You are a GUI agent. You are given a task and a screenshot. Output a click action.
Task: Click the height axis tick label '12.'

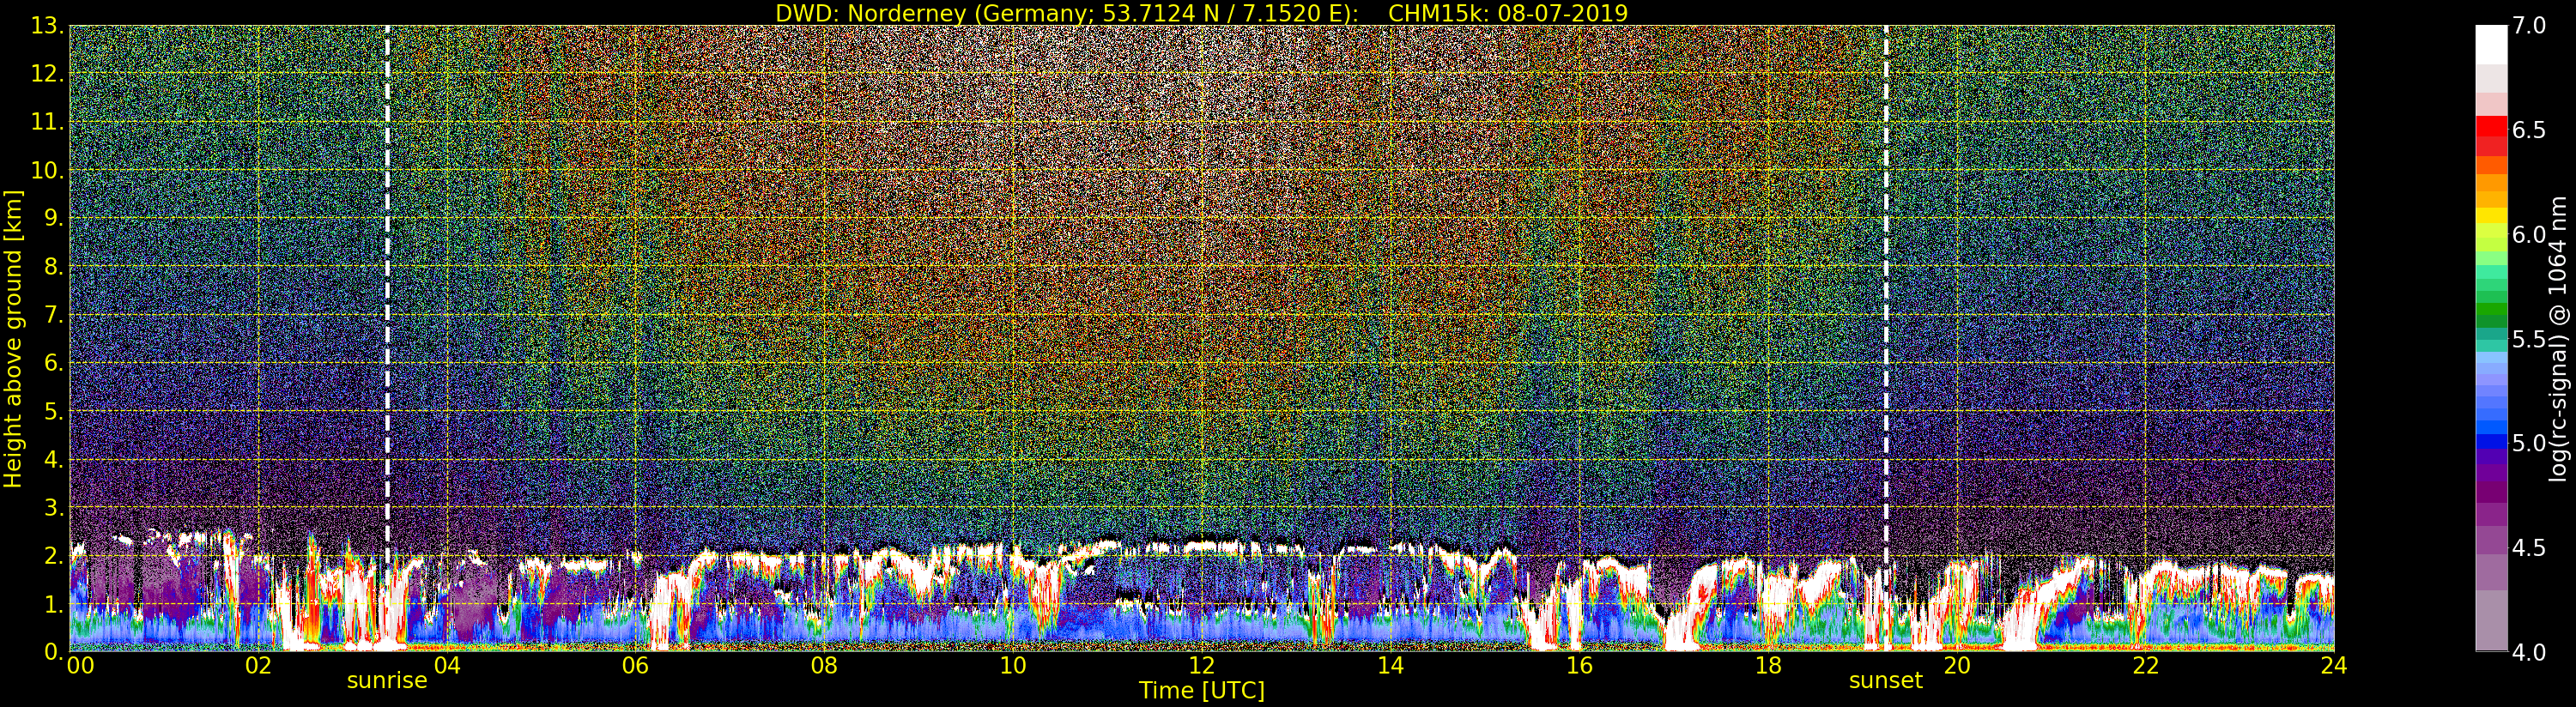48,75
